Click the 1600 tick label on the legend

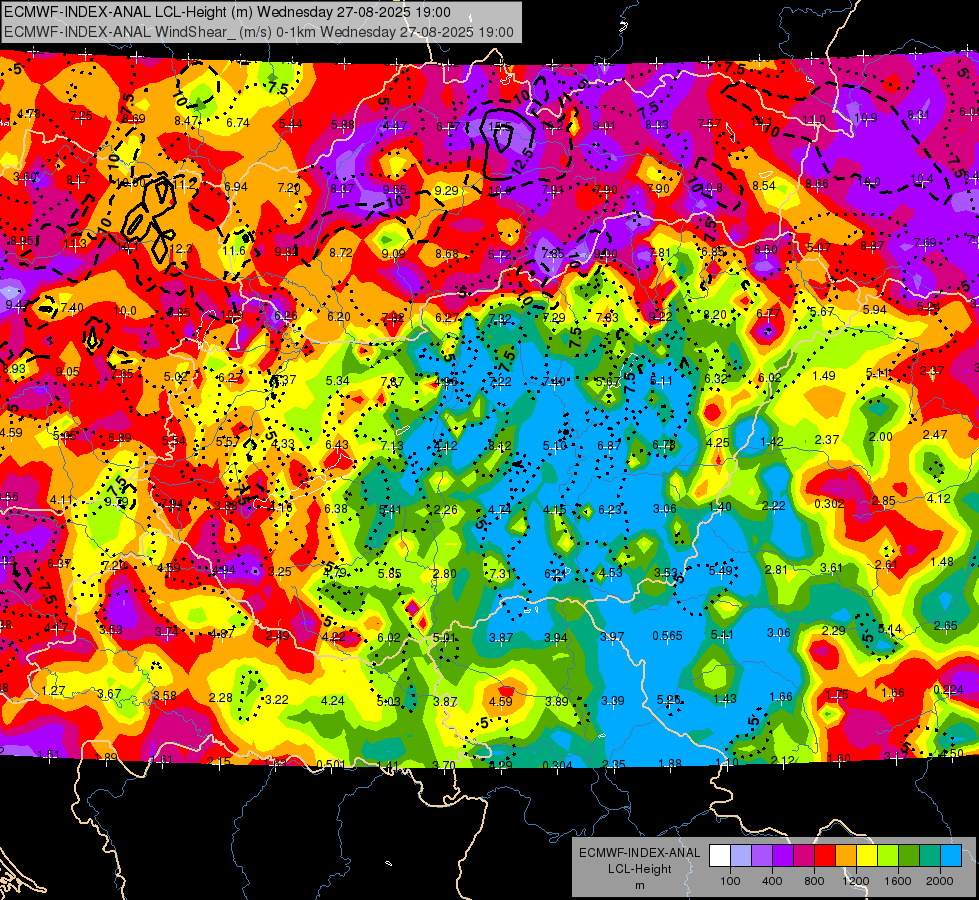tap(898, 881)
